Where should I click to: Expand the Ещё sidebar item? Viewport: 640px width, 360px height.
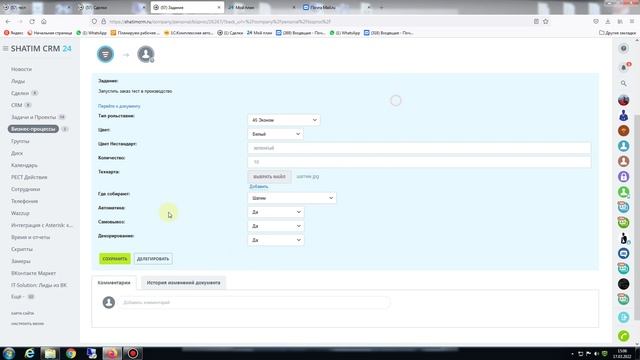pyautogui.click(x=18, y=297)
